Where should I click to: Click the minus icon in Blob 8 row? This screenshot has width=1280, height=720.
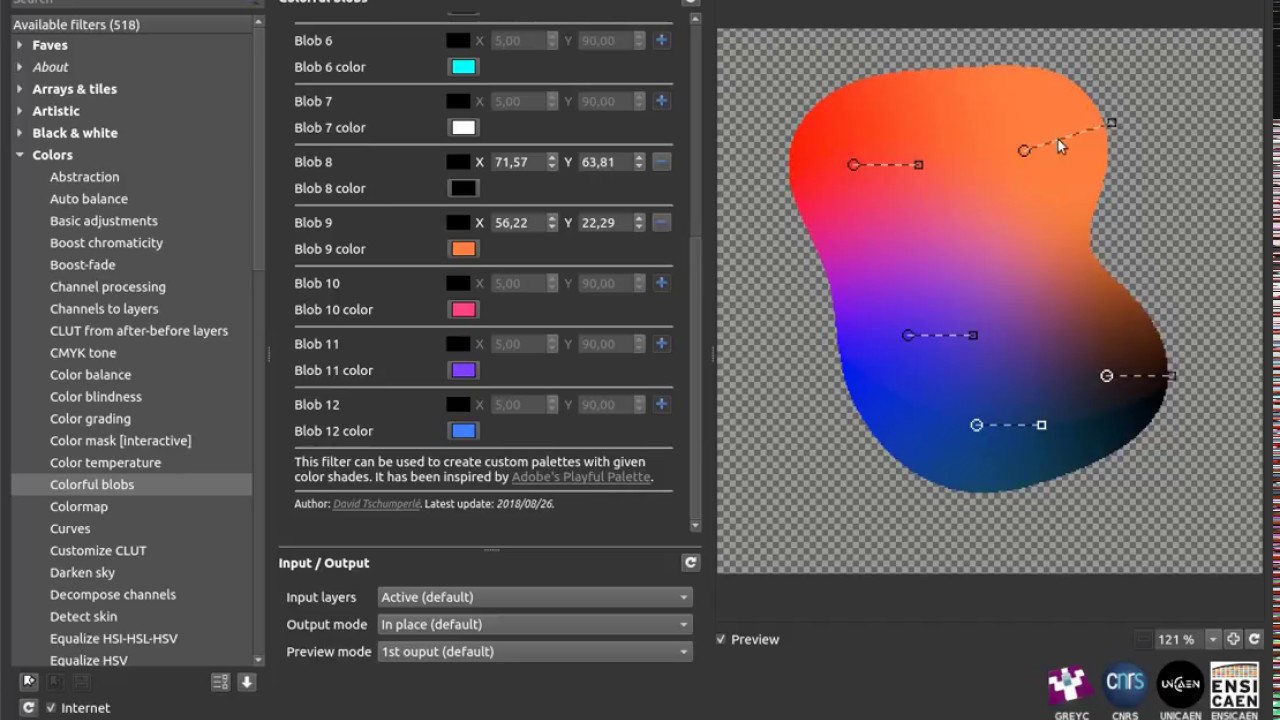(x=661, y=162)
